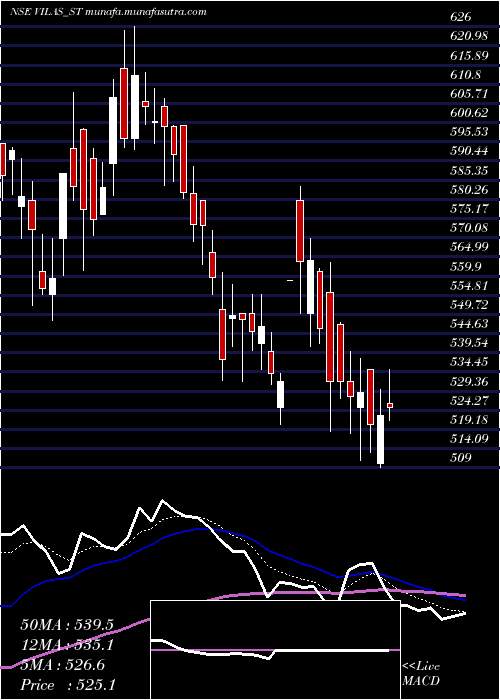Click the 554.81 price level

pyautogui.click(x=469, y=286)
